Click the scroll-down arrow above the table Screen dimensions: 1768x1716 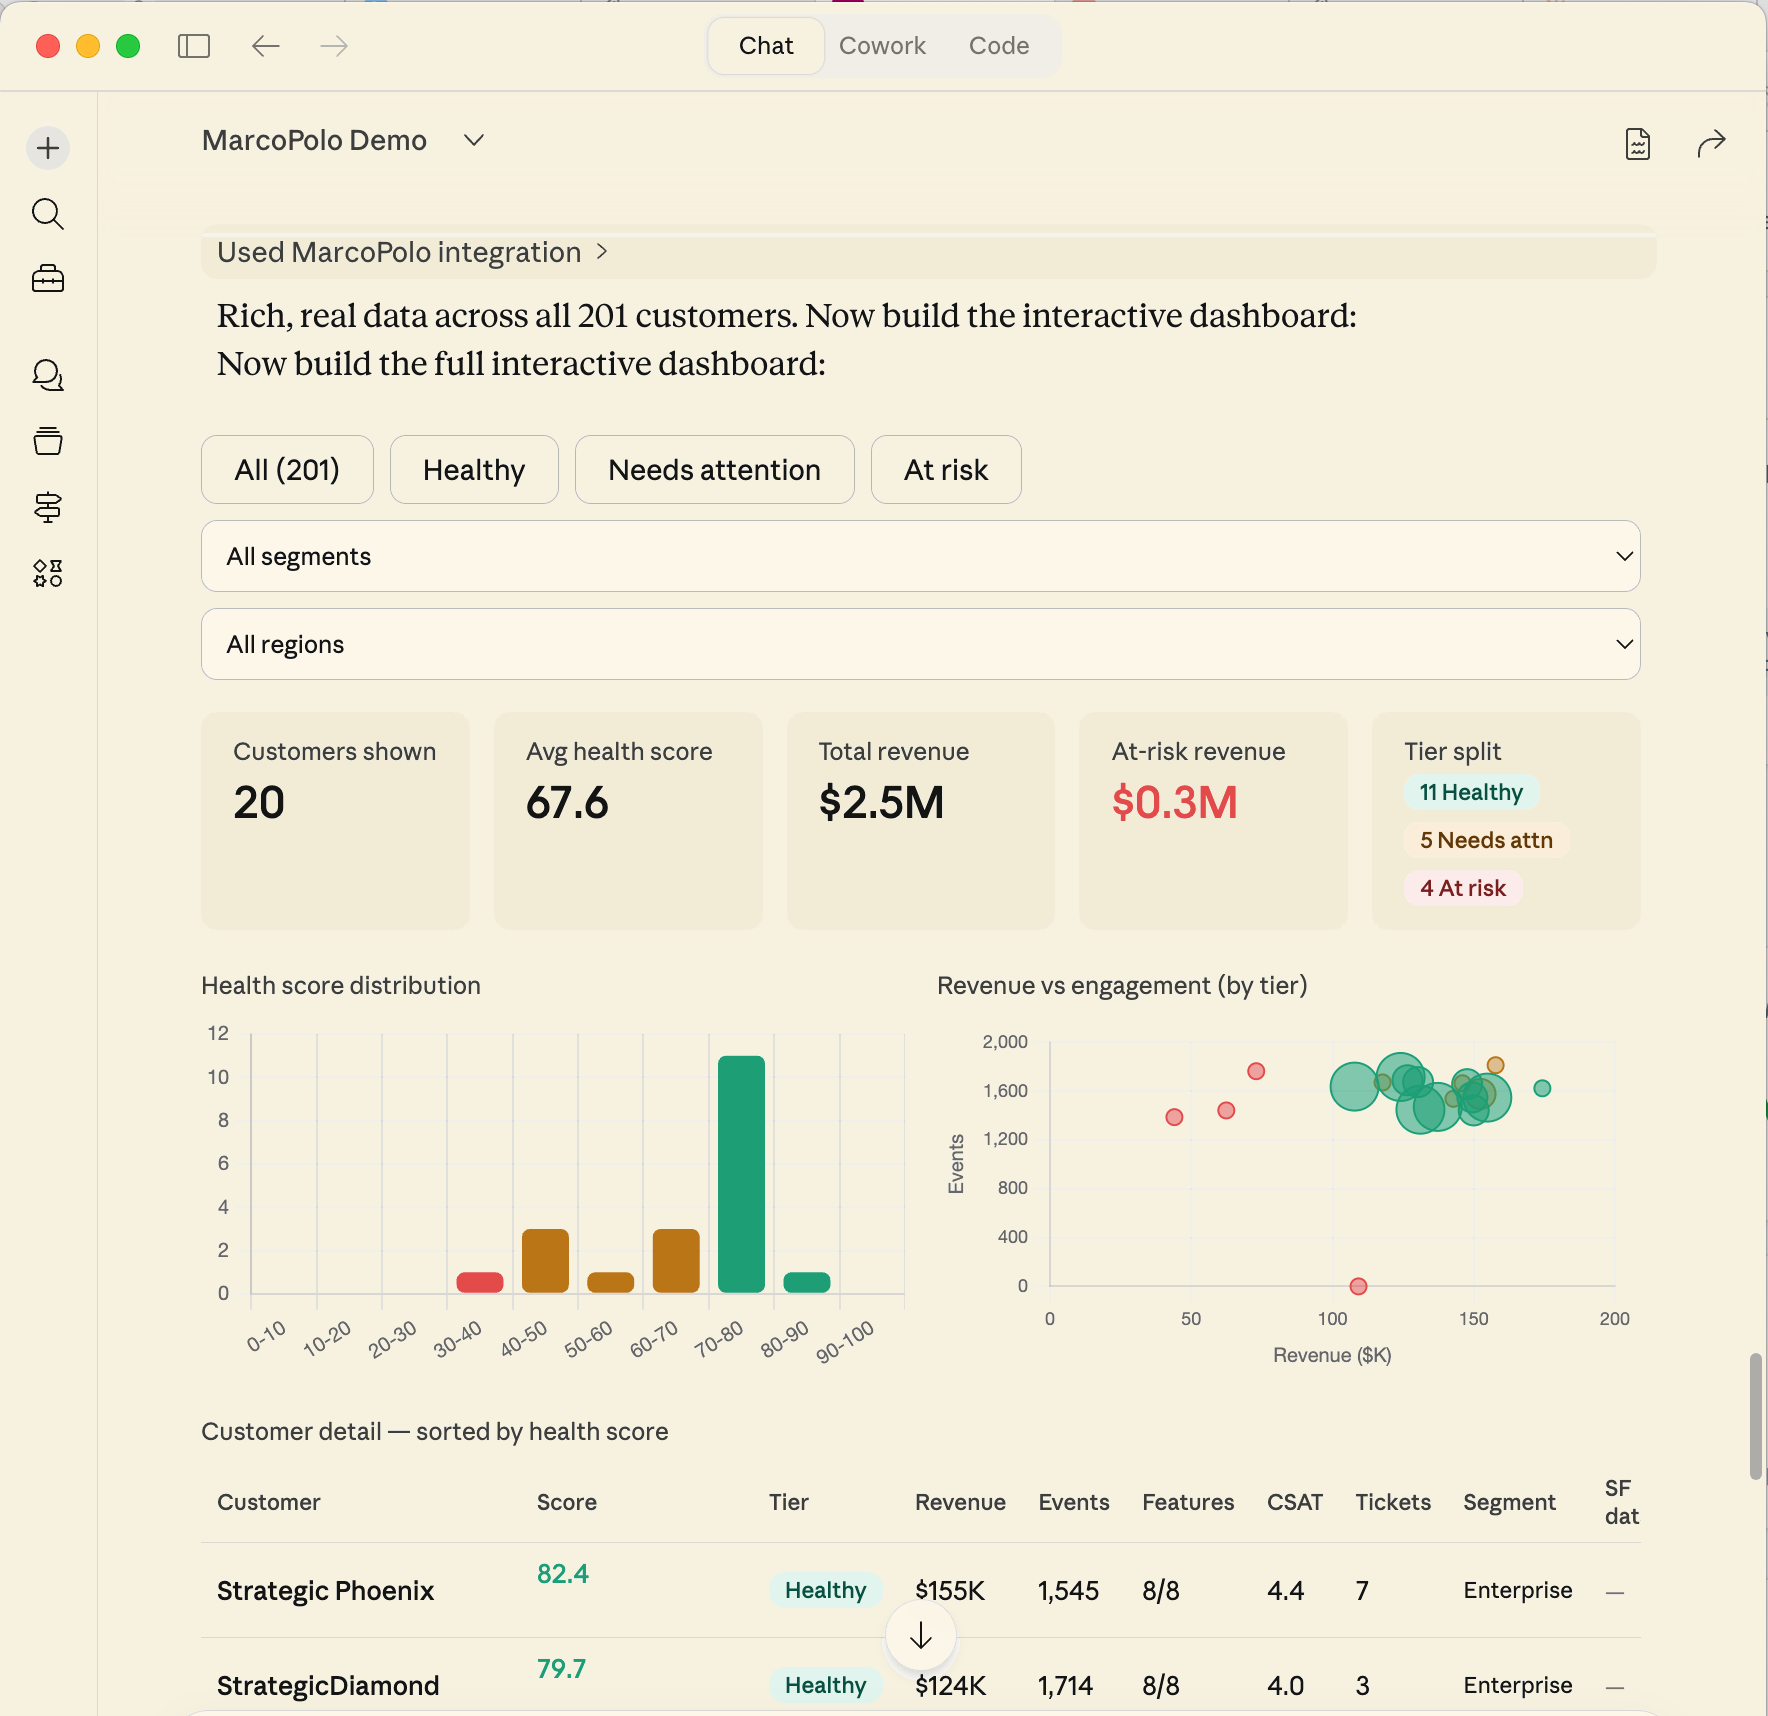[920, 1635]
